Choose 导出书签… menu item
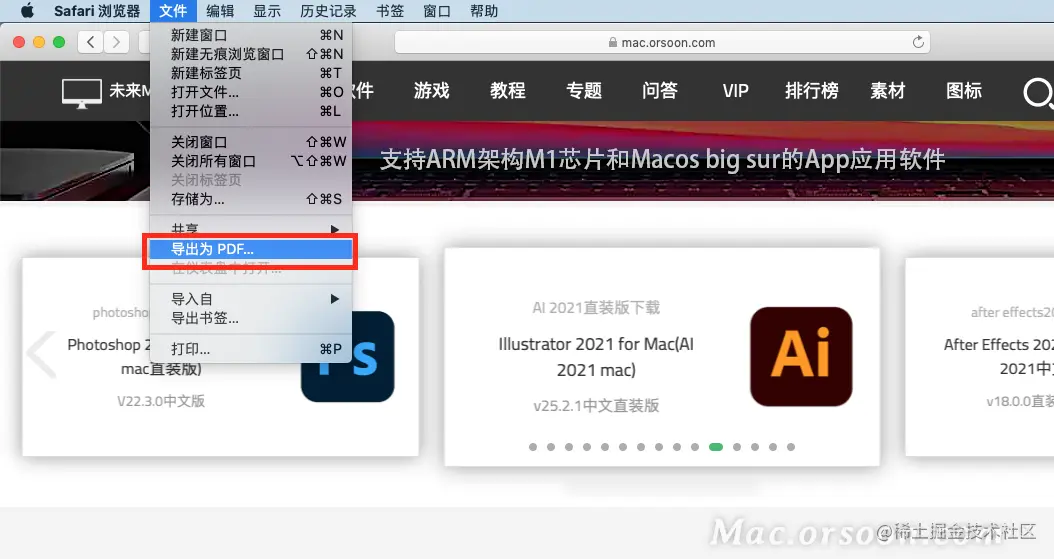Viewport: 1054px width, 559px height. click(251, 318)
